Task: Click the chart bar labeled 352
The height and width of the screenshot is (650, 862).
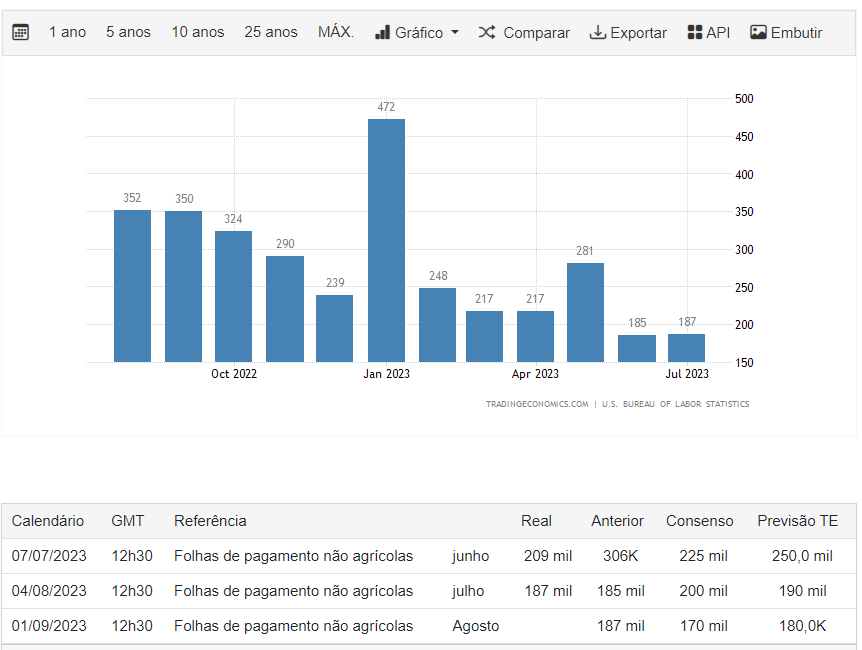Action: click(x=132, y=285)
